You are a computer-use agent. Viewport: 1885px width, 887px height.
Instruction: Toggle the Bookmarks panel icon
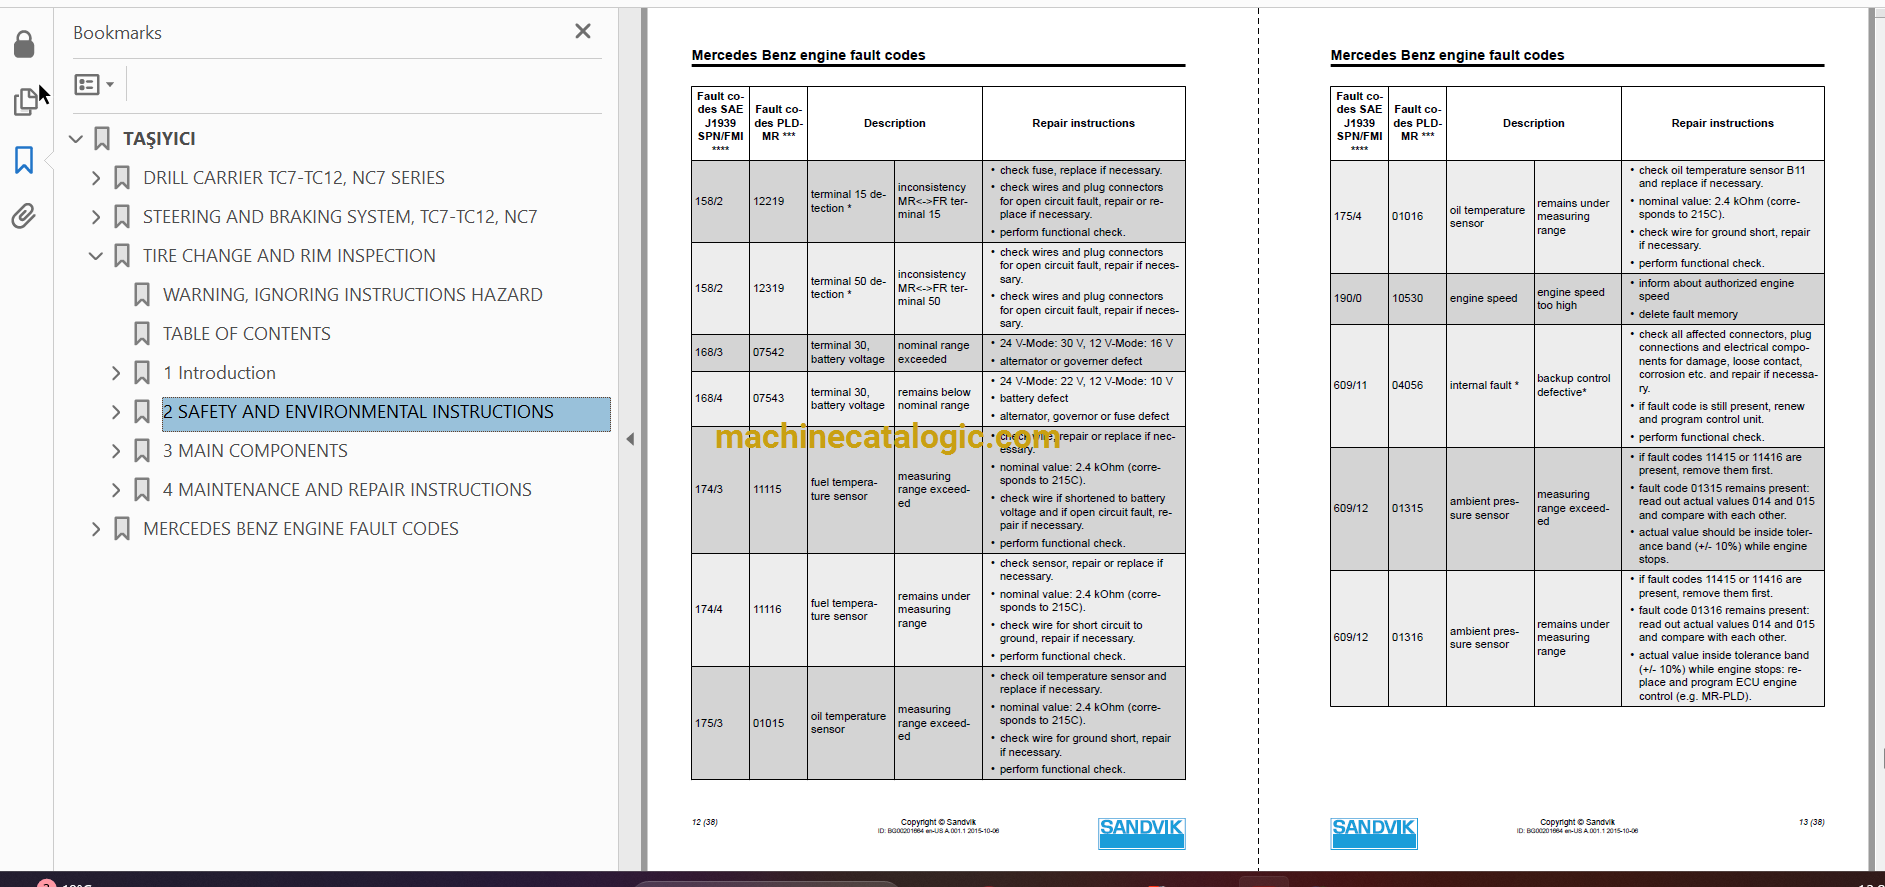click(x=24, y=160)
